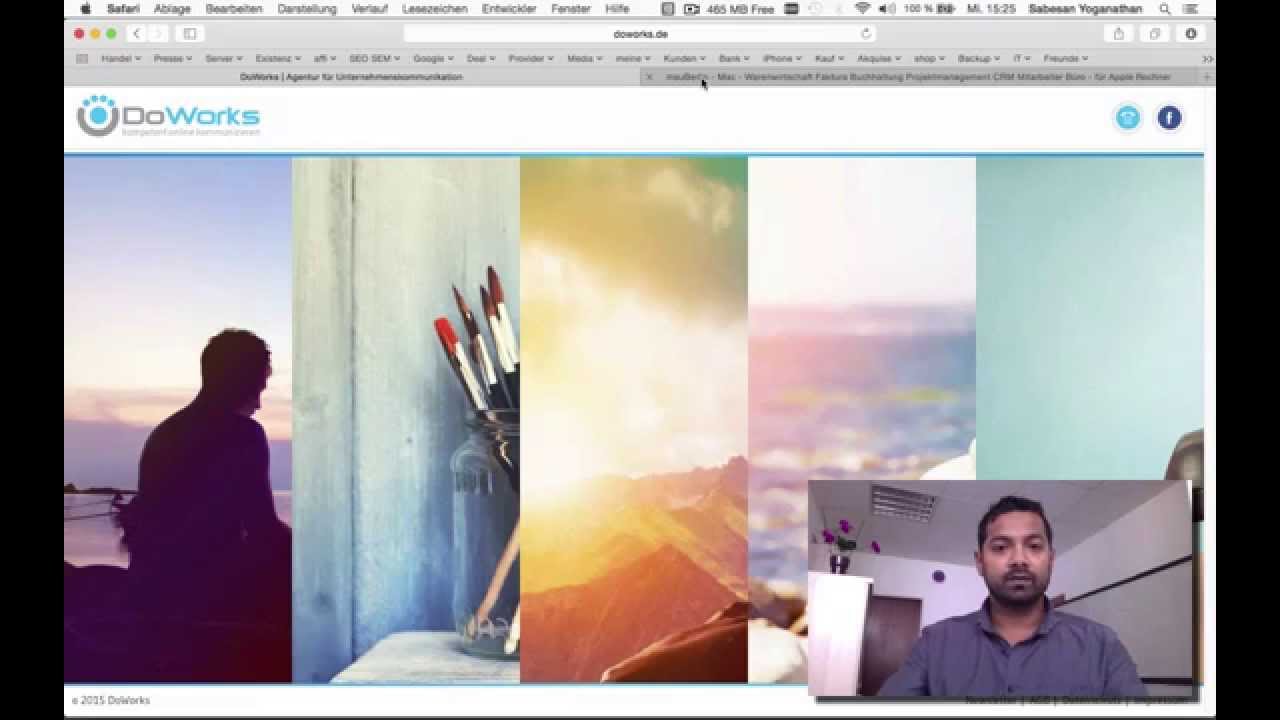Add a new tab with plus button

1206,77
